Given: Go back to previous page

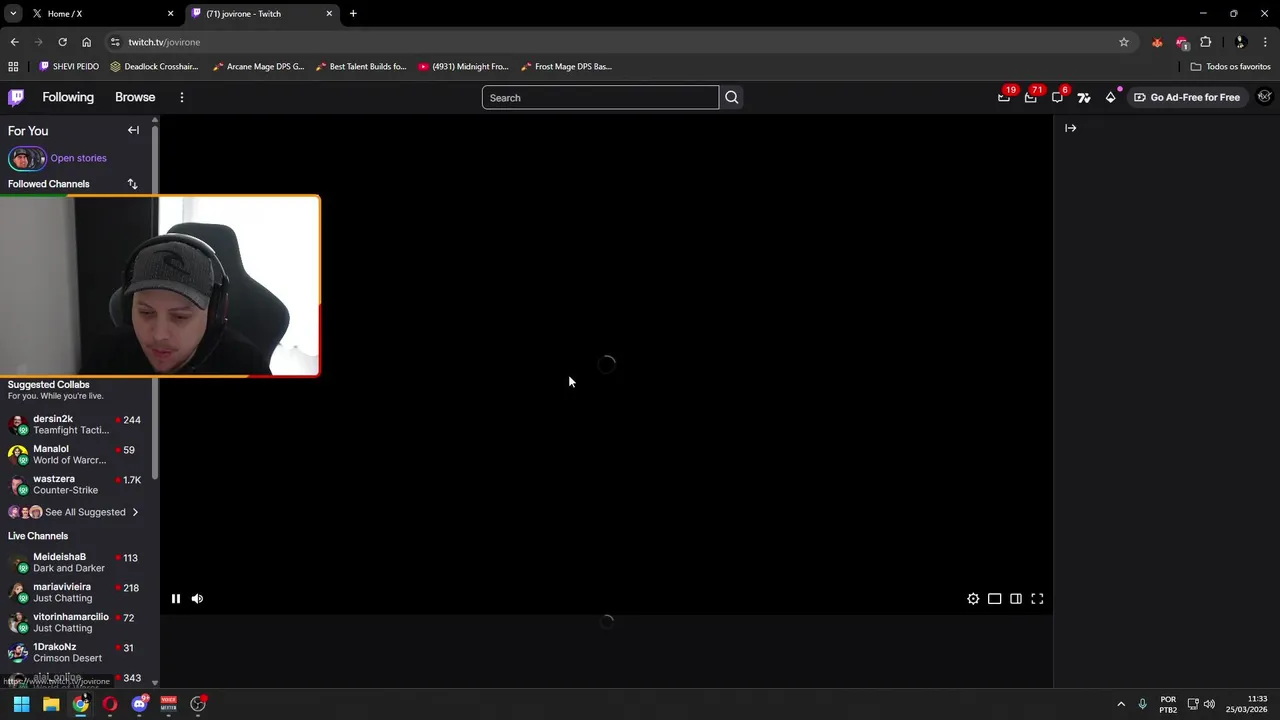Looking at the screenshot, I should click(14, 42).
